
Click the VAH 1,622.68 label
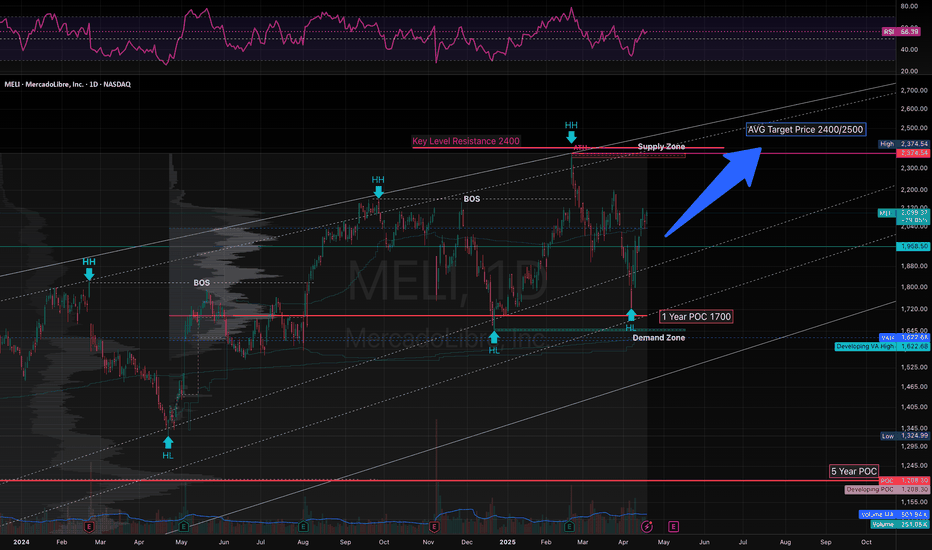(x=904, y=338)
